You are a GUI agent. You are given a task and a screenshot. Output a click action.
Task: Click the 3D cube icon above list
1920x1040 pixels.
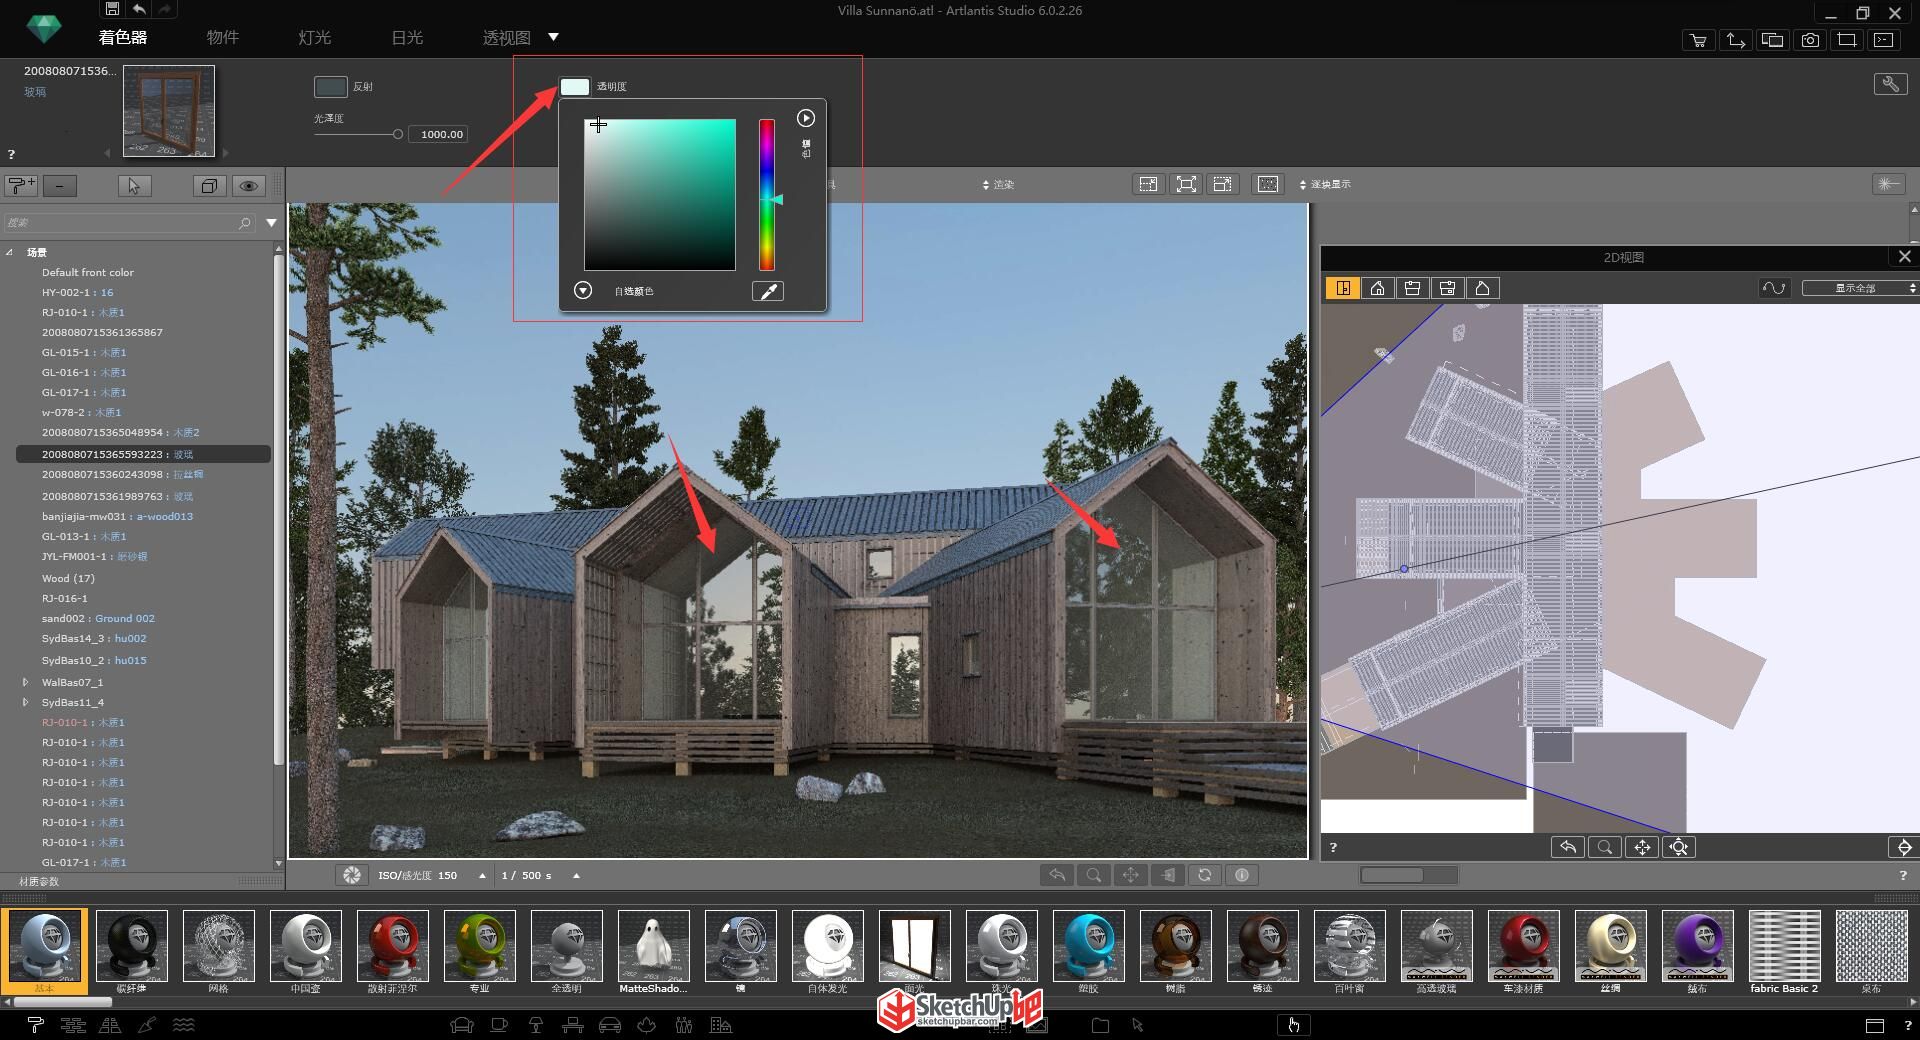tap(209, 185)
